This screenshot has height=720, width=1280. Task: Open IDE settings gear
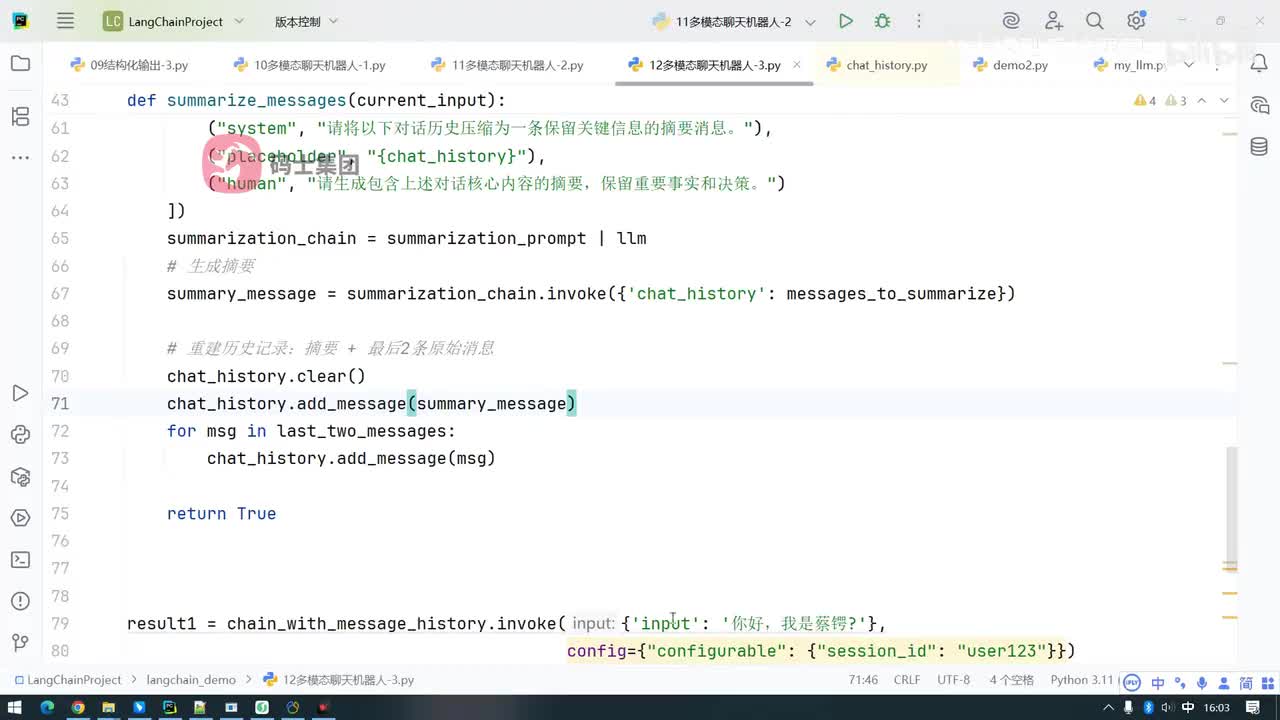click(1136, 21)
